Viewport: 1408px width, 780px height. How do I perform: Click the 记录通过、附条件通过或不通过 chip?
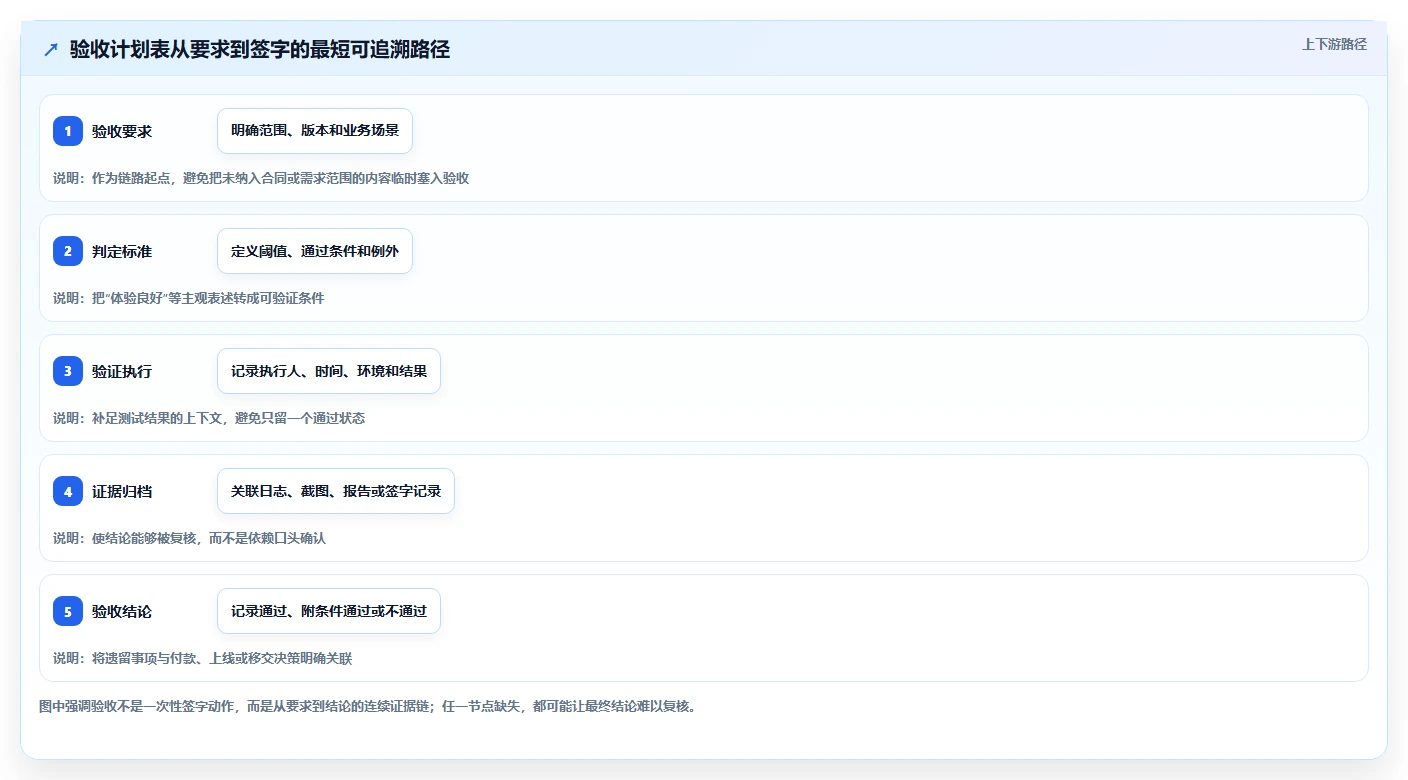(x=329, y=611)
